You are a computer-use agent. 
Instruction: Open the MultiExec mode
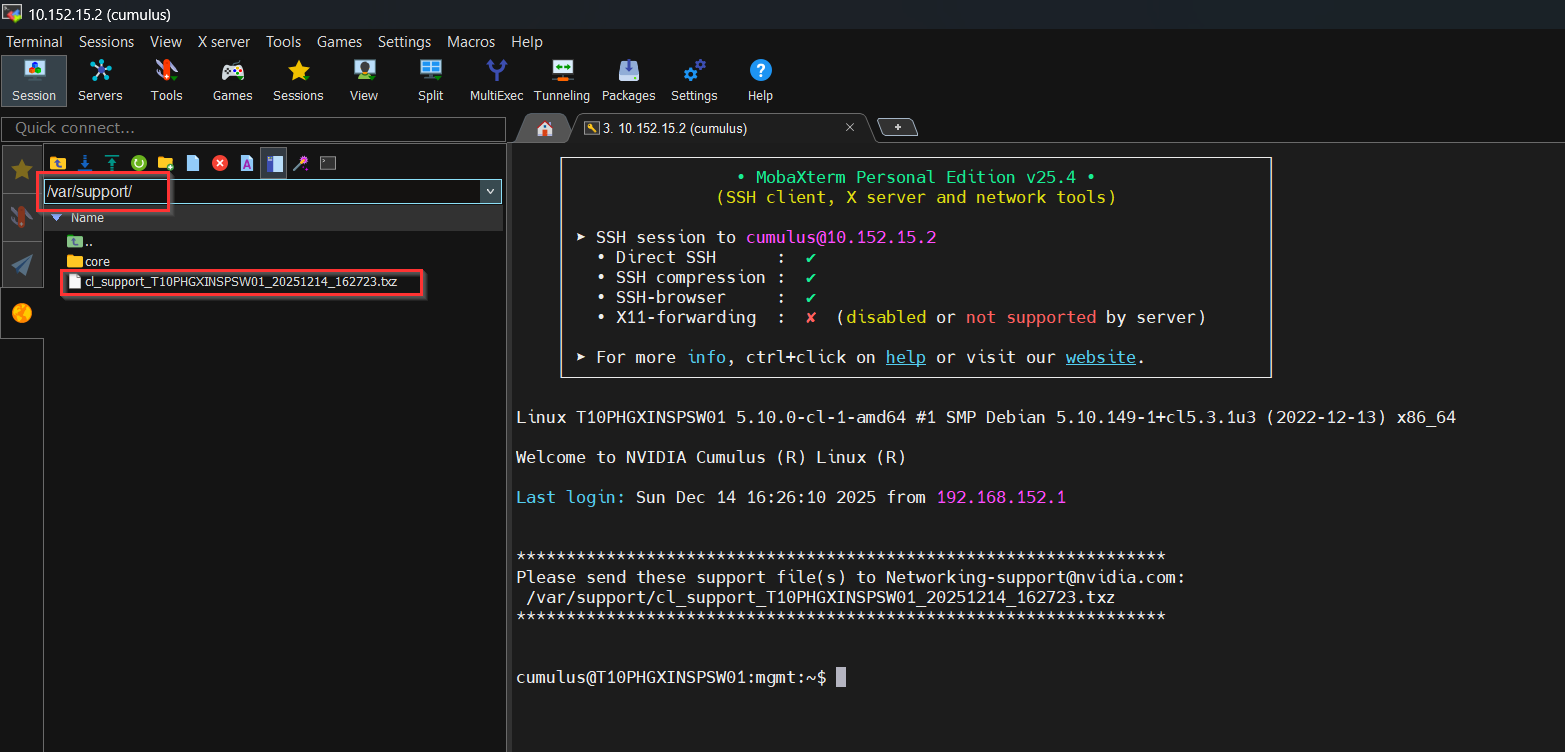click(497, 80)
